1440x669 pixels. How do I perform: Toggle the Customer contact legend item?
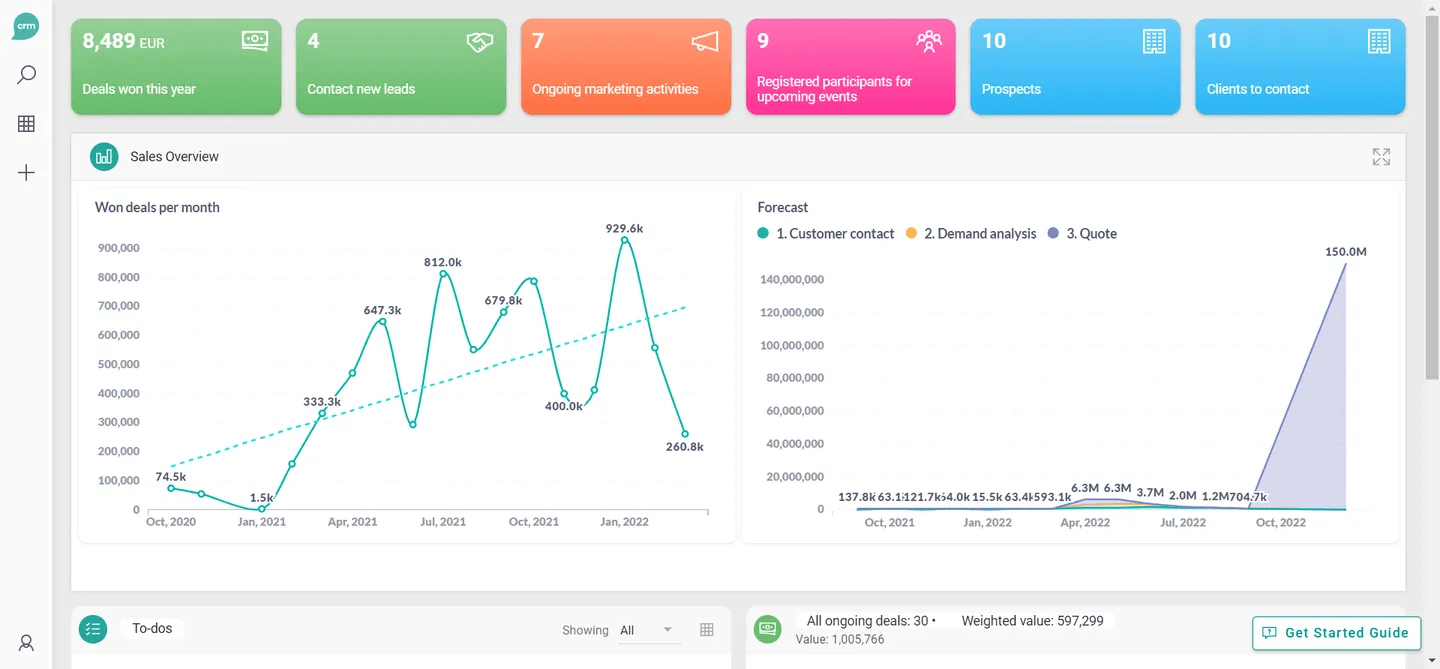coord(826,234)
